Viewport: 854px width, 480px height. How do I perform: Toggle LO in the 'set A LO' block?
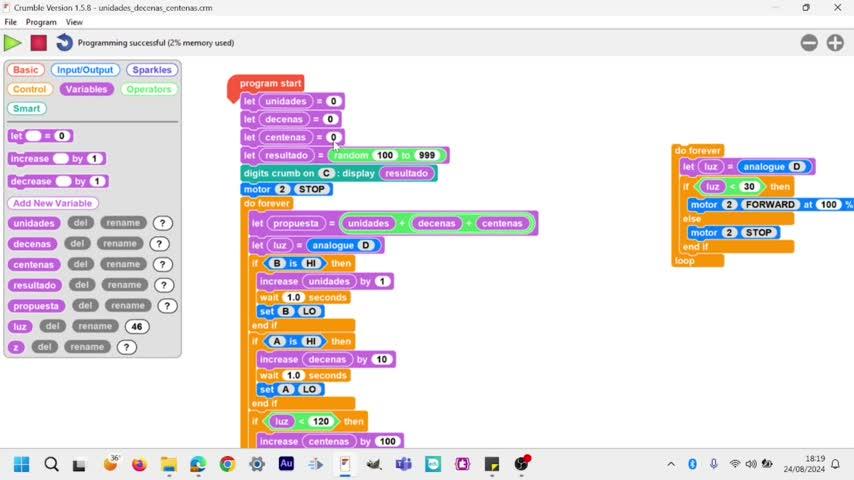(309, 390)
